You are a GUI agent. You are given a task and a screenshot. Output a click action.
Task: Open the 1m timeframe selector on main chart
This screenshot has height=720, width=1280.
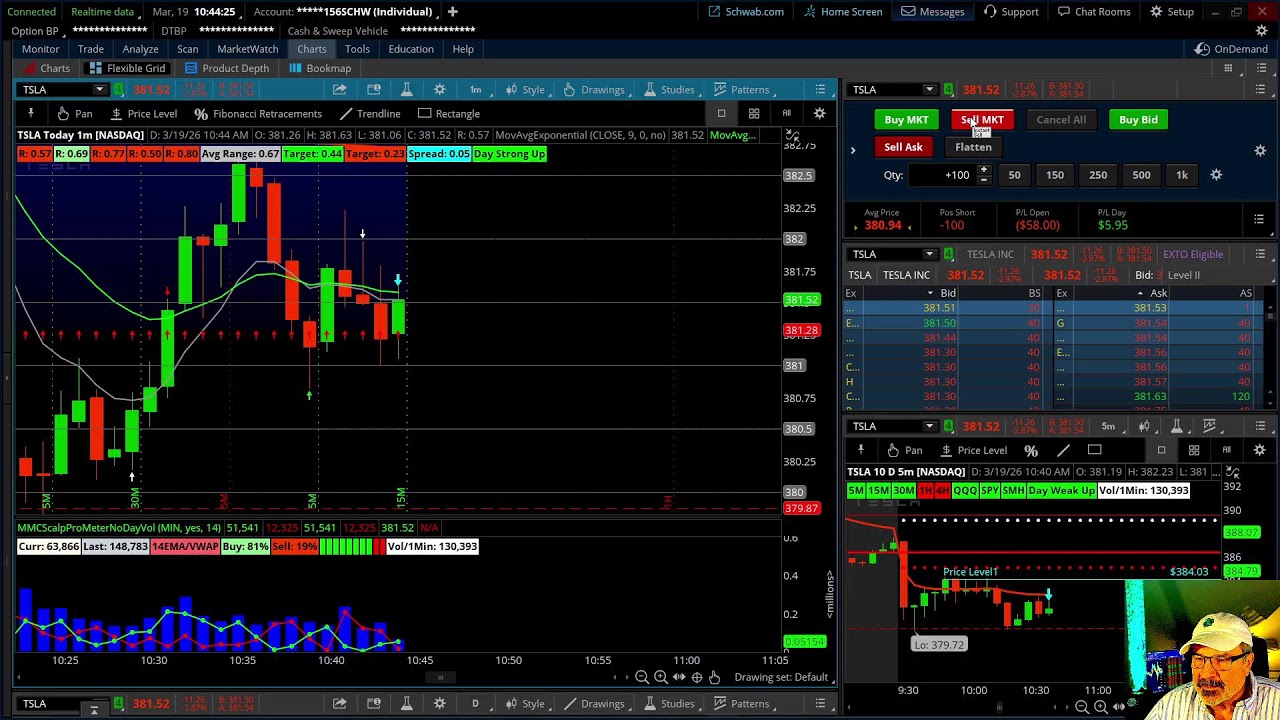[476, 90]
